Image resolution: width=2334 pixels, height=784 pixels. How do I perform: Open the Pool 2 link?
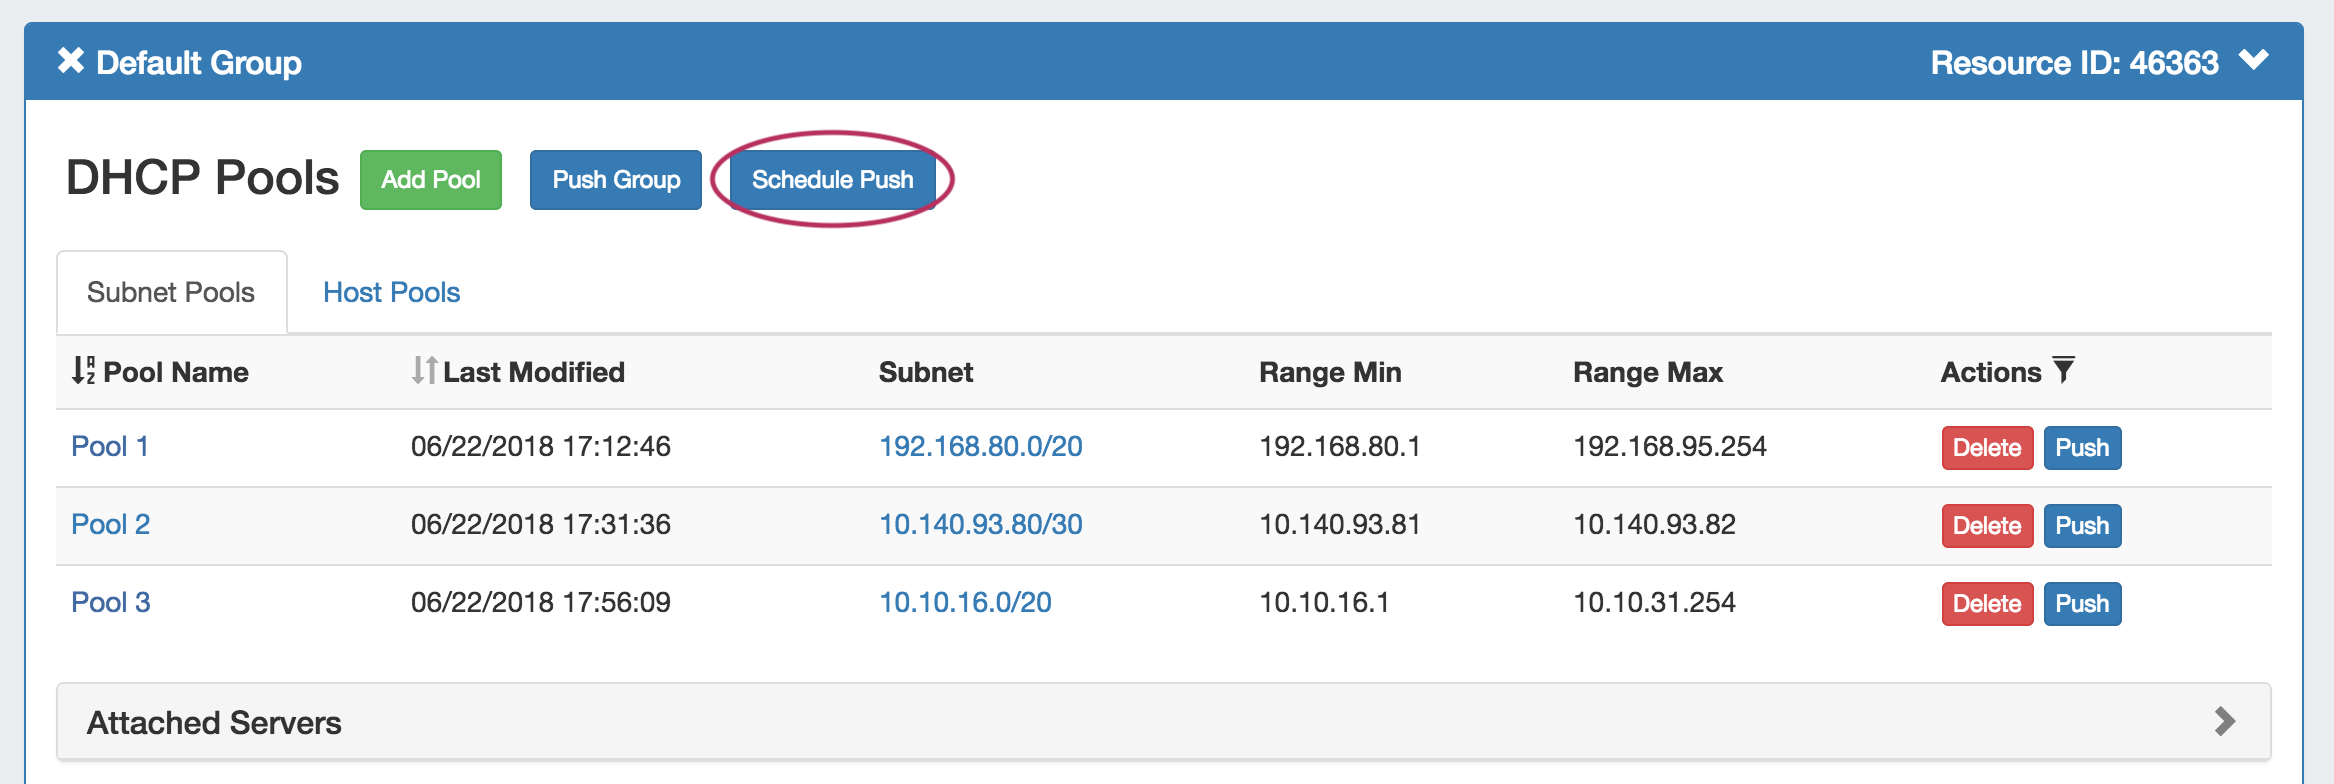click(x=110, y=524)
